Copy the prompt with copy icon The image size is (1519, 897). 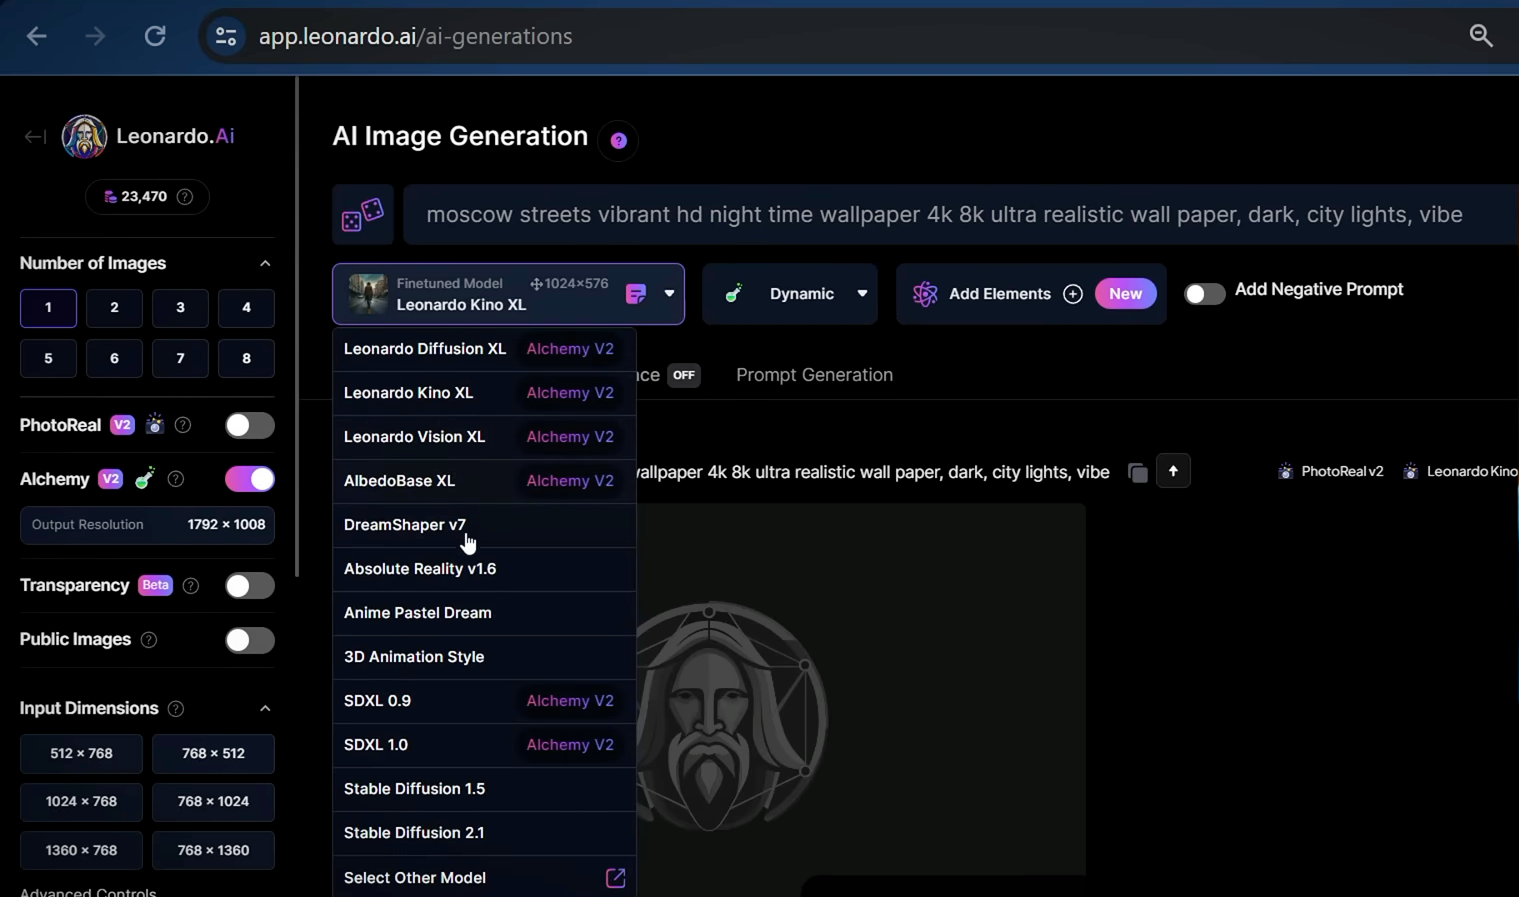[x=1138, y=472]
